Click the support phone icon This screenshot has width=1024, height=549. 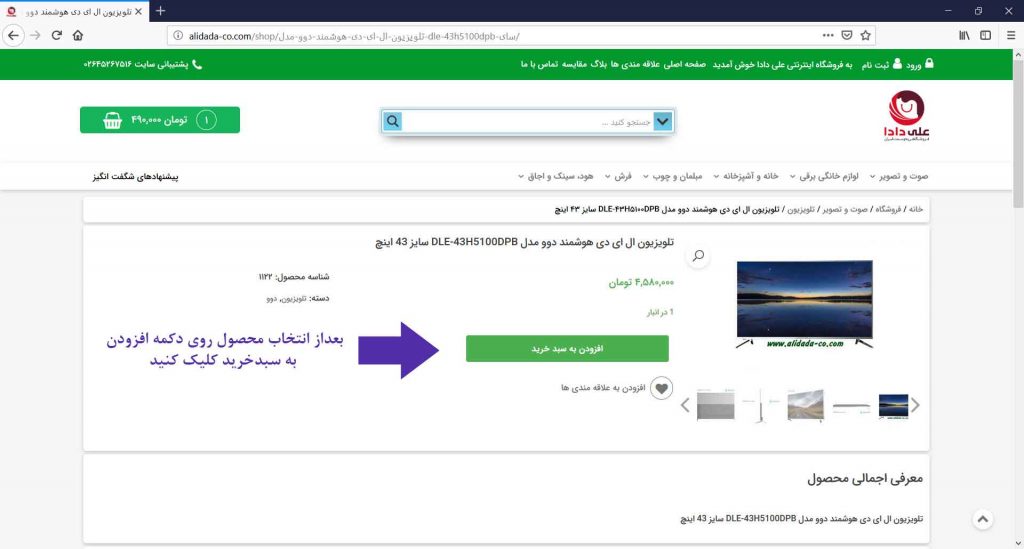pos(197,64)
